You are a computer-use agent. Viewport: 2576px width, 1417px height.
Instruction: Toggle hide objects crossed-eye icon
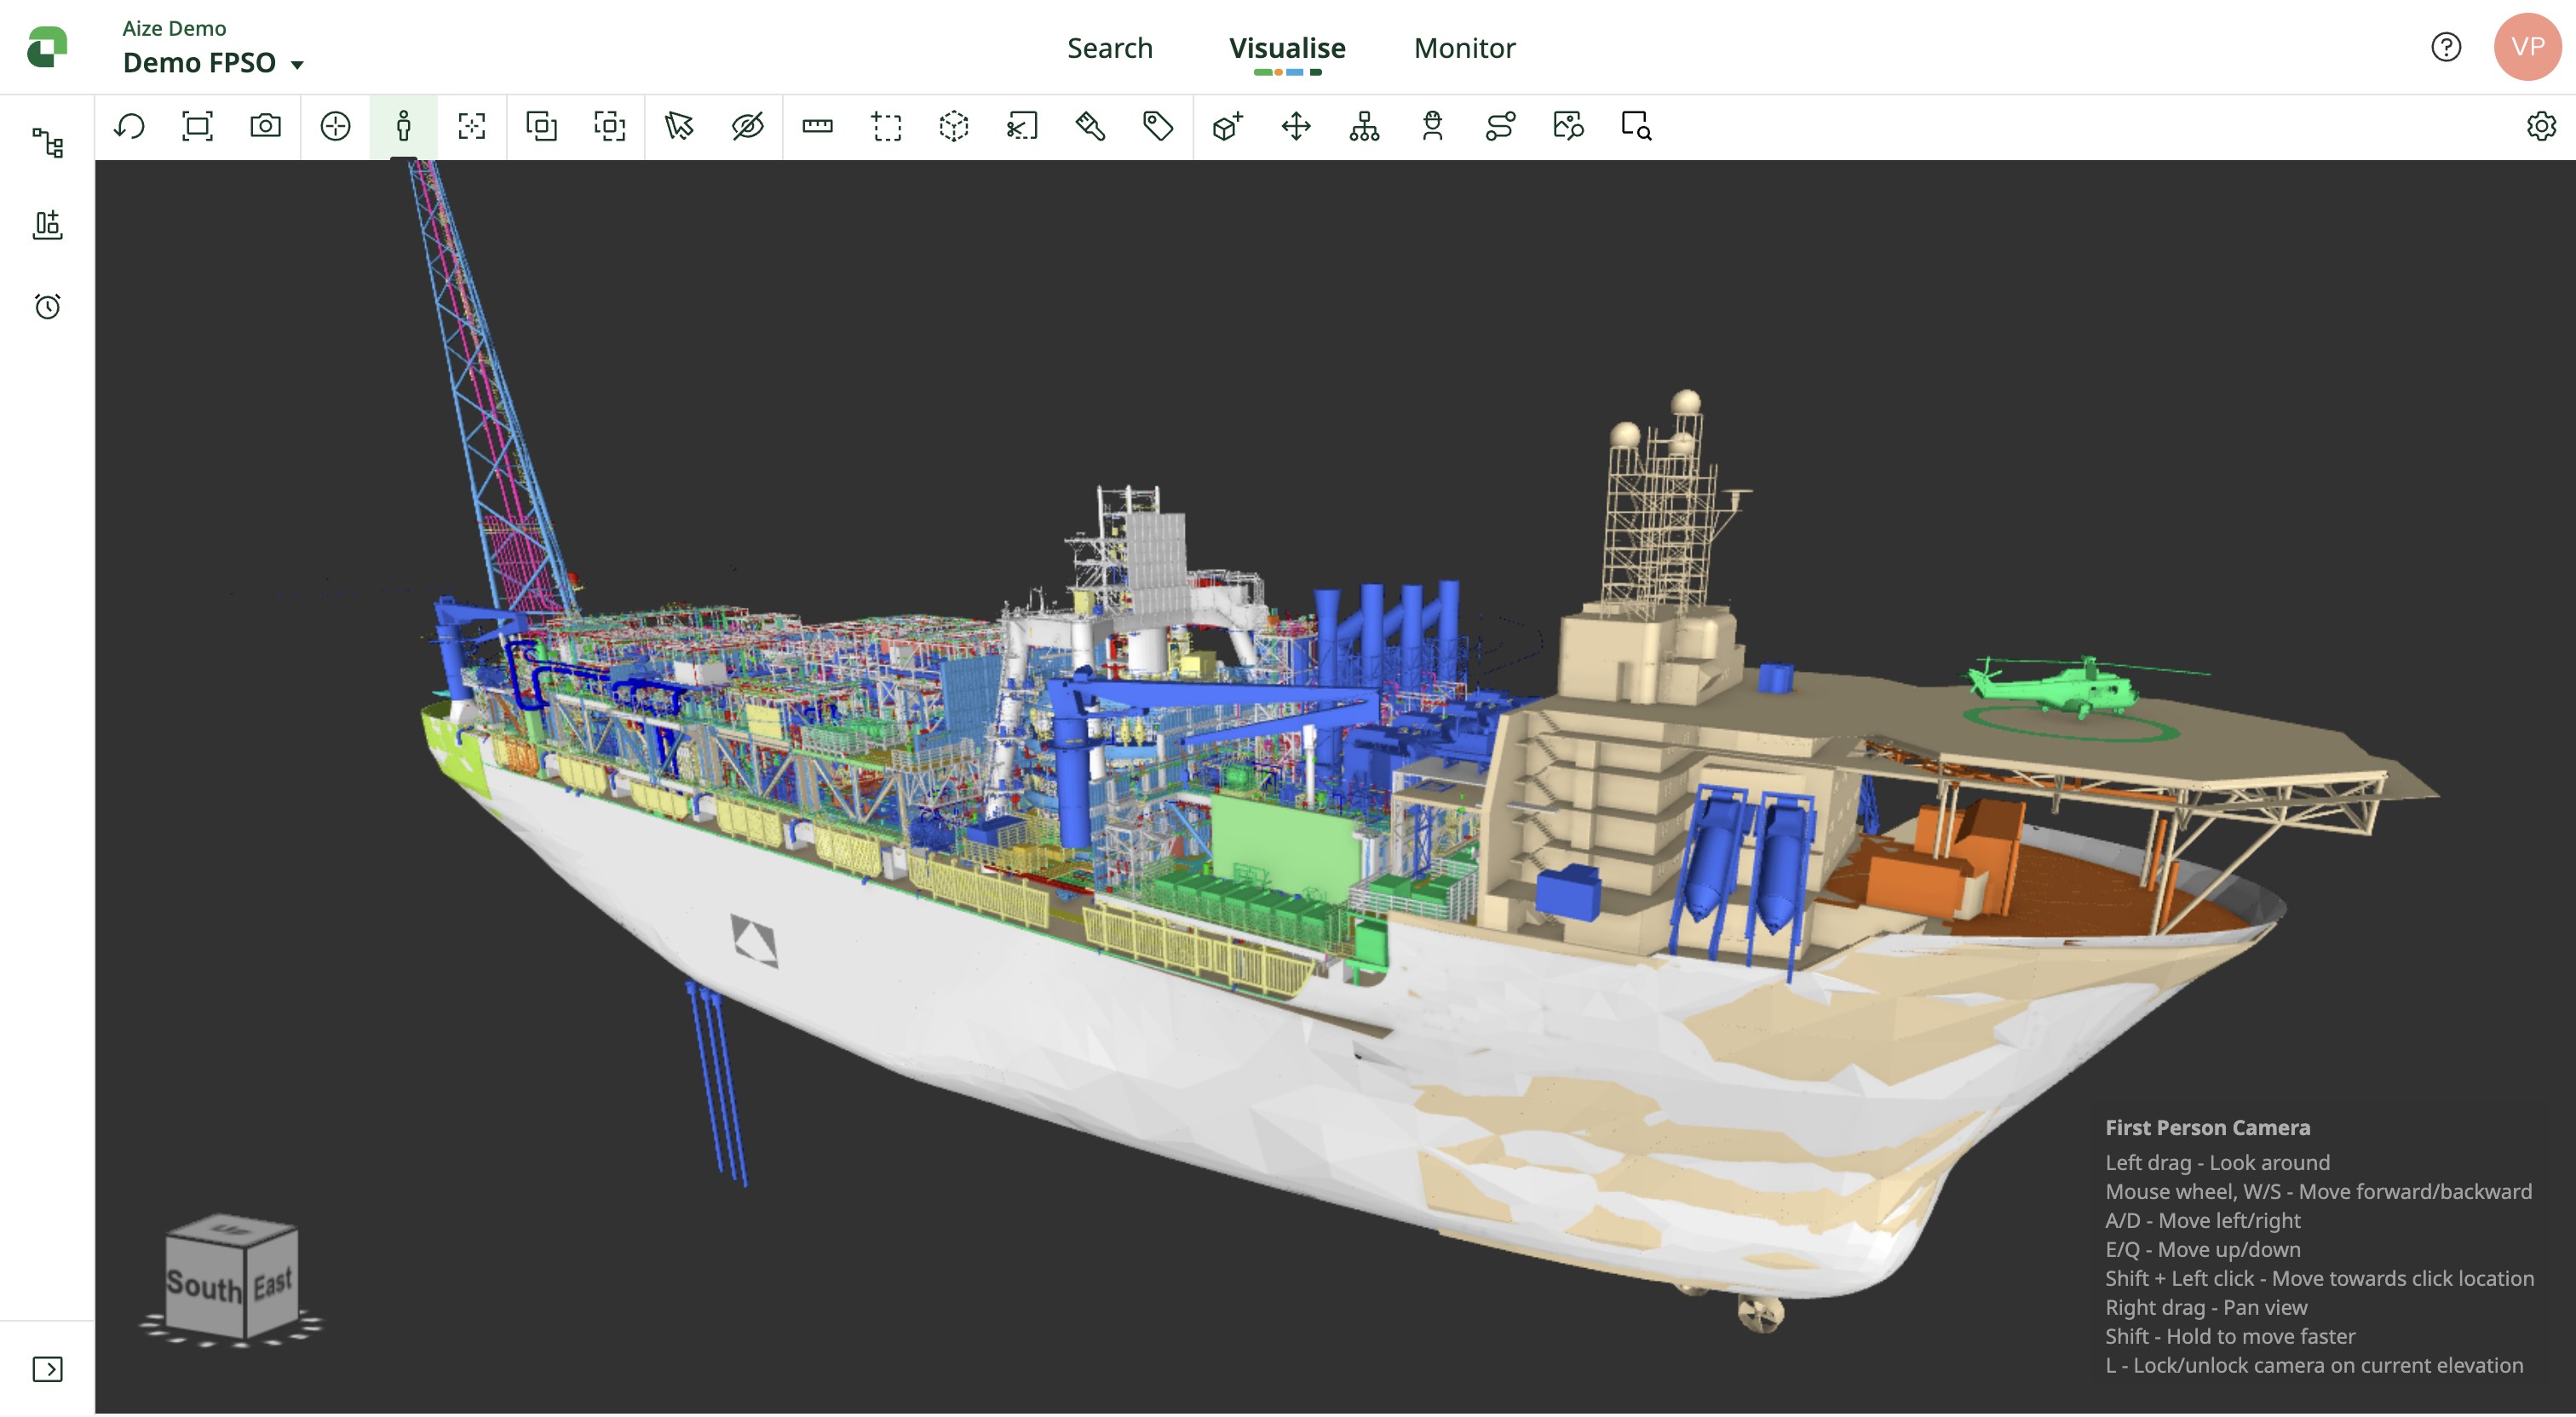[x=747, y=126]
